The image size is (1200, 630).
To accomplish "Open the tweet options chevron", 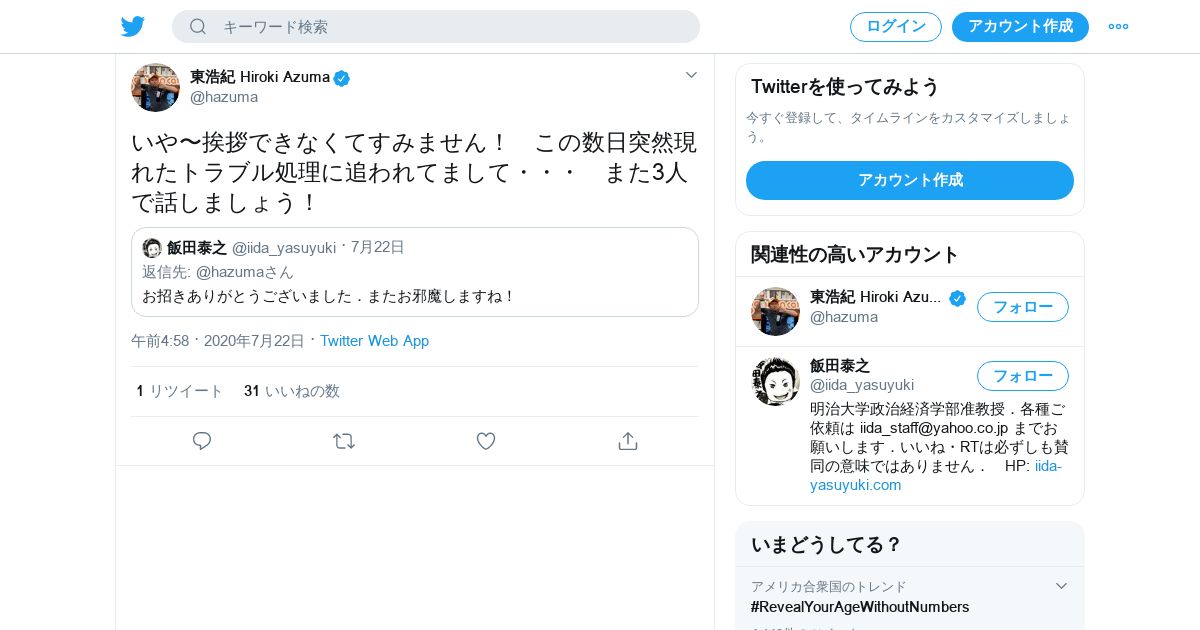I will click(691, 75).
